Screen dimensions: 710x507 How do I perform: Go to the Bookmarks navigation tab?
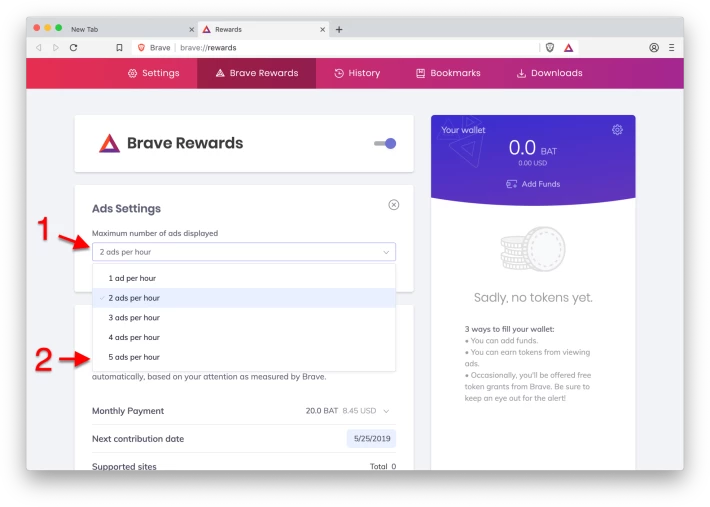pyautogui.click(x=448, y=73)
